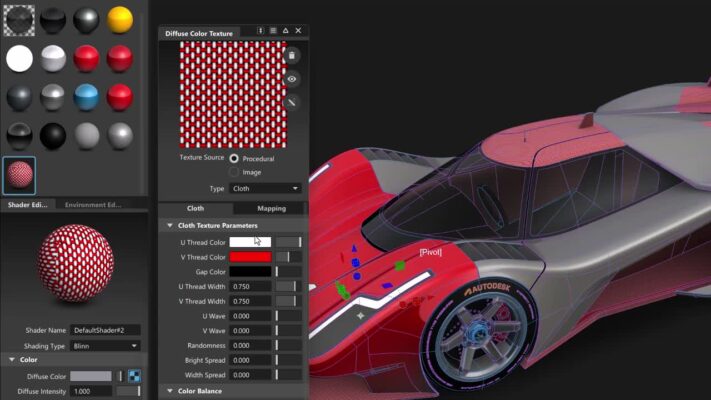
Task: Adjust the V Thread Width slider
Action: 289,301
